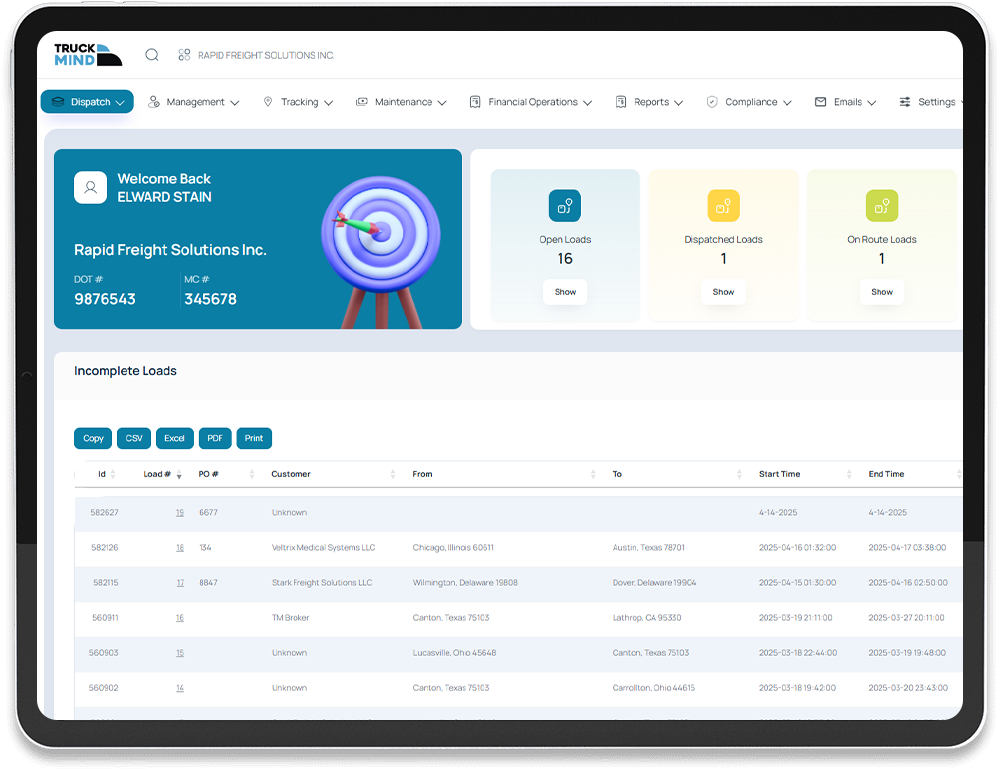Image resolution: width=1000 pixels, height=770 pixels.
Task: Click the blue Open Loads icon
Action: [x=565, y=206]
